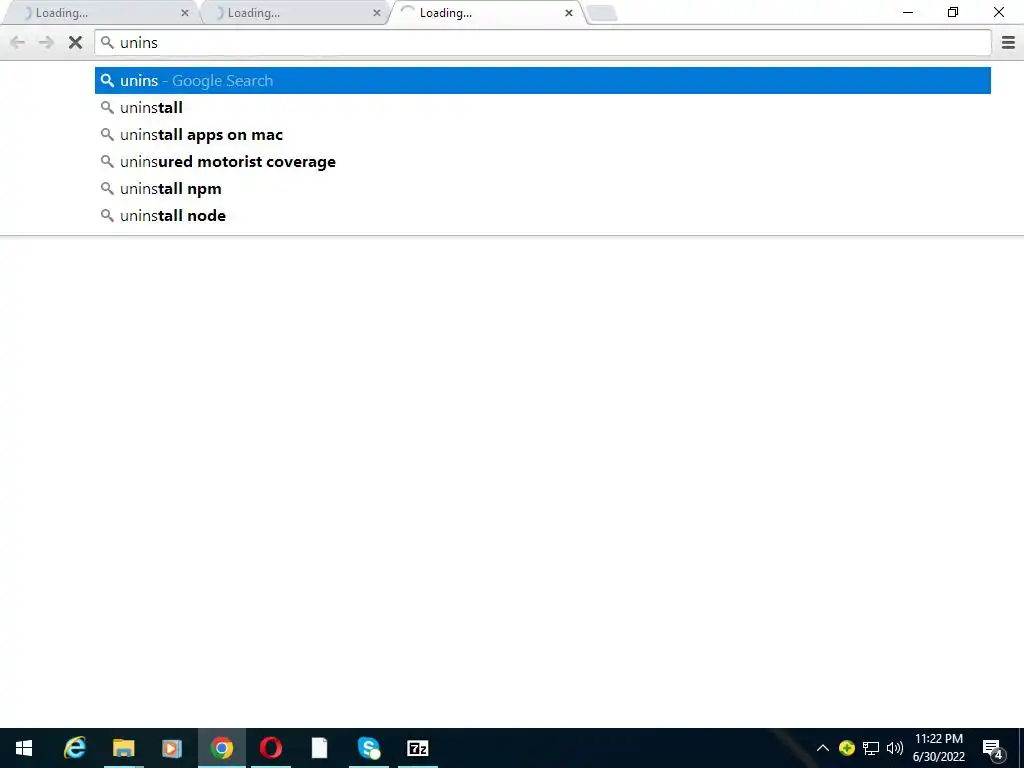Open the Windows Start menu
1024x768 pixels.
point(24,748)
